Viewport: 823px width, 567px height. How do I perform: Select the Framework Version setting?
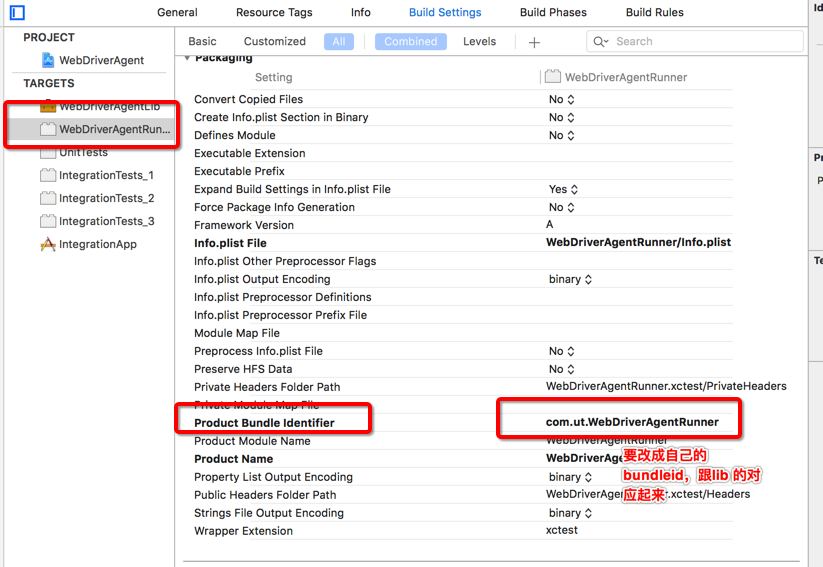[244, 225]
